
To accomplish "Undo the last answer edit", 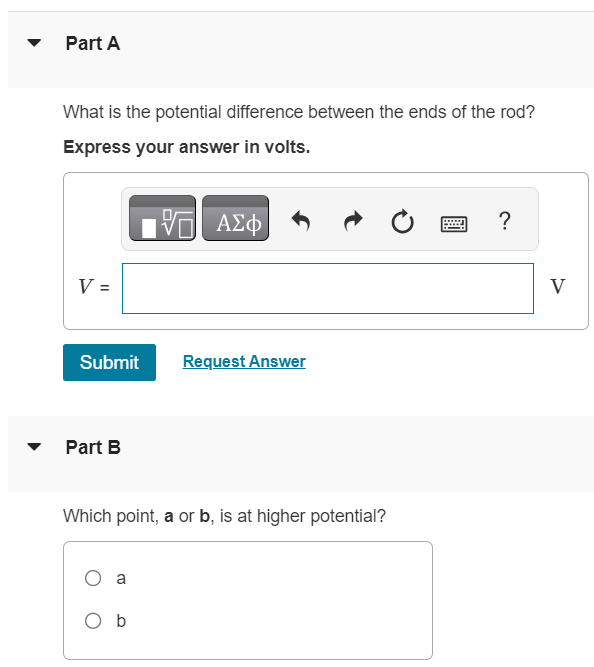I will (301, 221).
